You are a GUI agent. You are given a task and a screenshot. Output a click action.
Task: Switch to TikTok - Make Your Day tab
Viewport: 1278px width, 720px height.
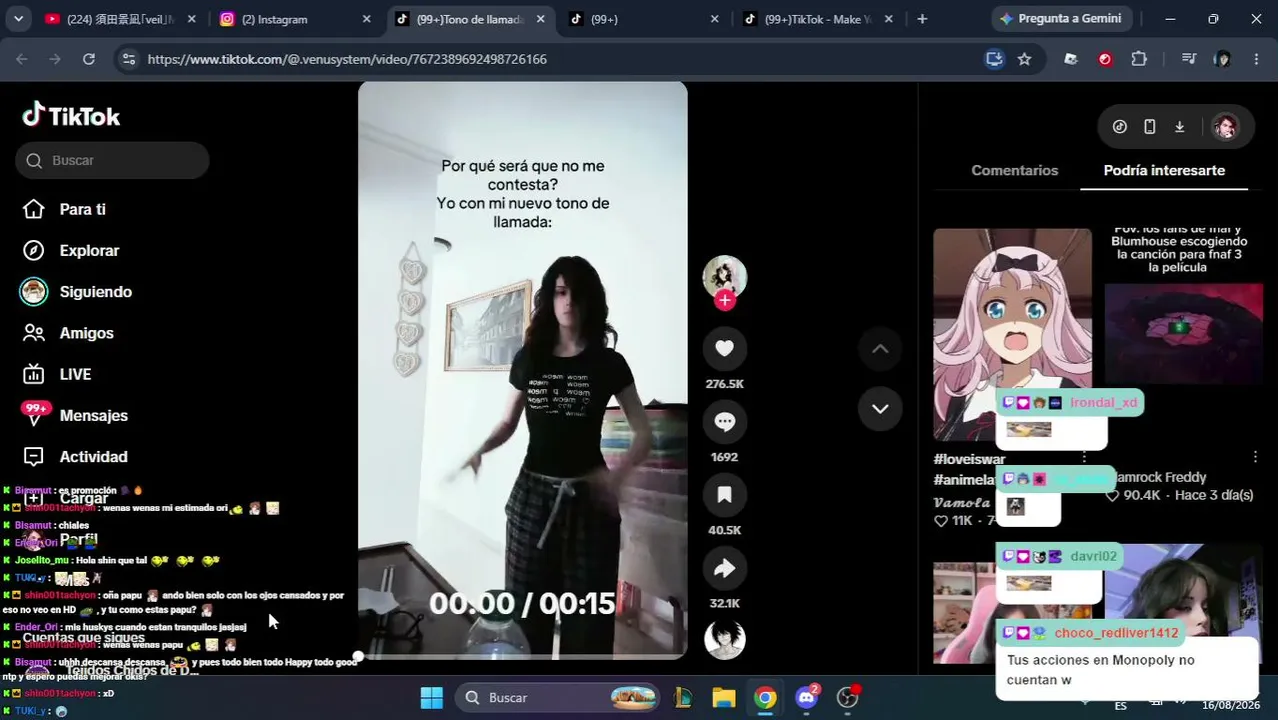coord(819,19)
